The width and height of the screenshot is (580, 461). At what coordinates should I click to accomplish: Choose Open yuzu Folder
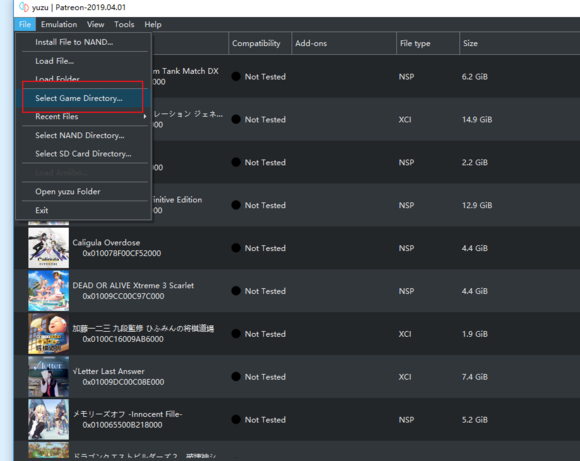click(84, 192)
